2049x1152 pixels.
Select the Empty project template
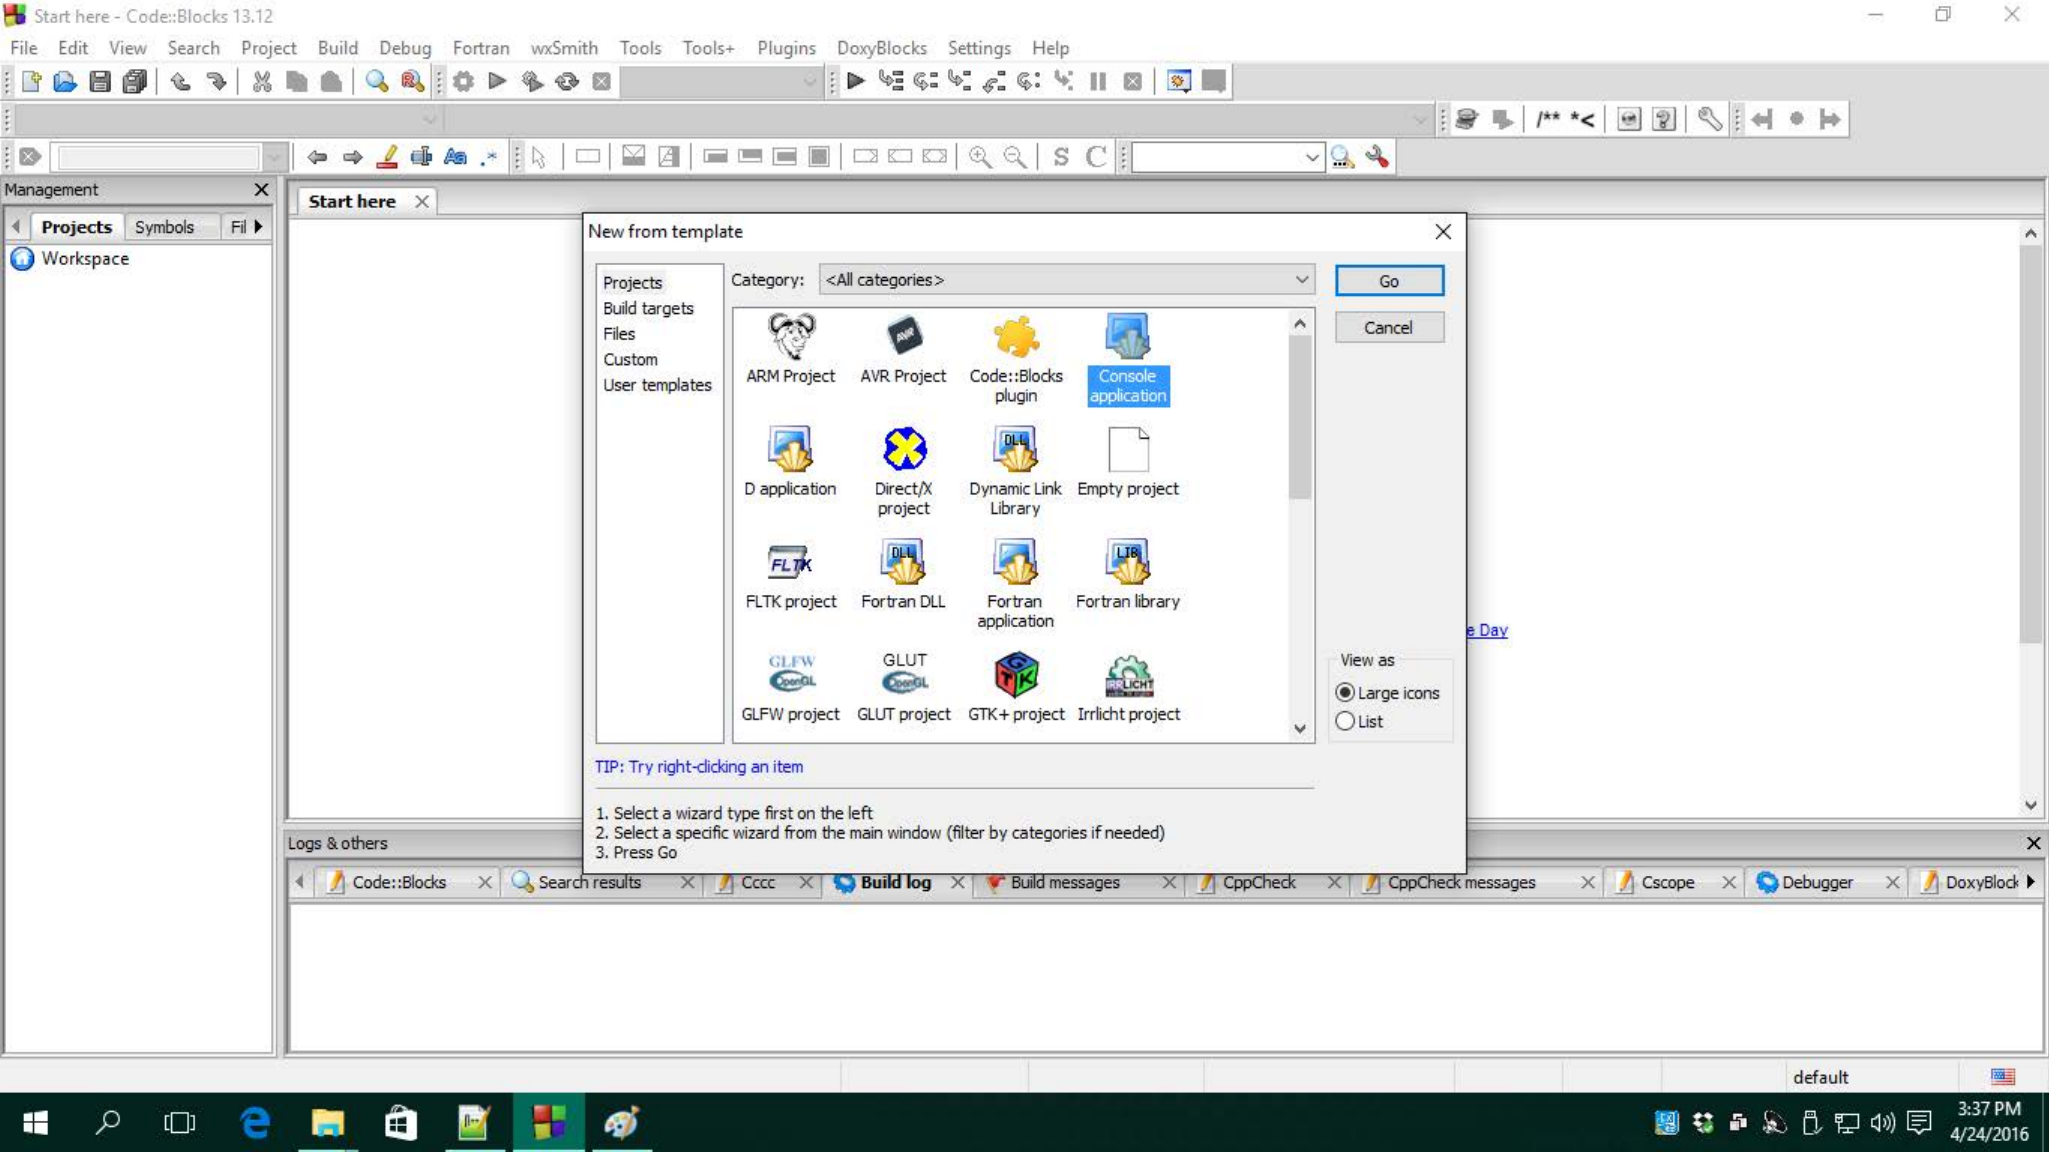[1127, 450]
